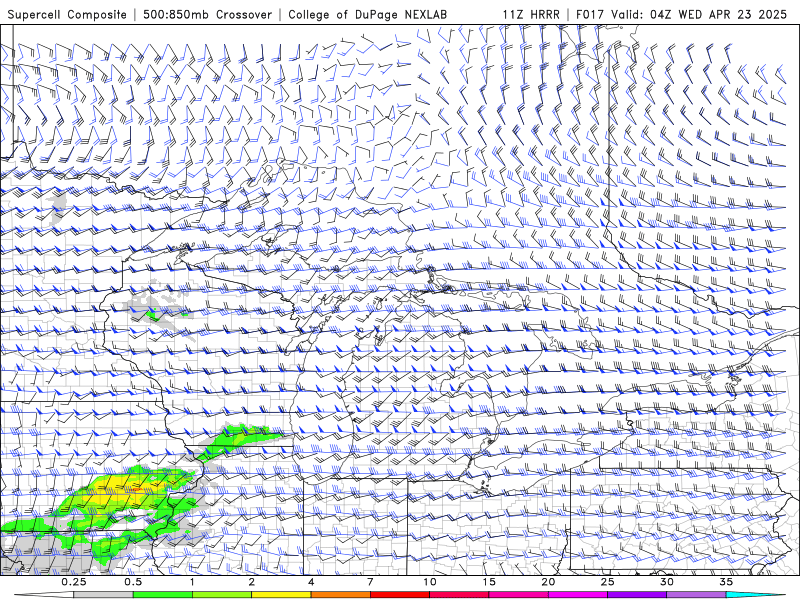Click the orange color bar segment (4–7)
Image resolution: width=800 pixels, height=600 pixels.
(340, 595)
